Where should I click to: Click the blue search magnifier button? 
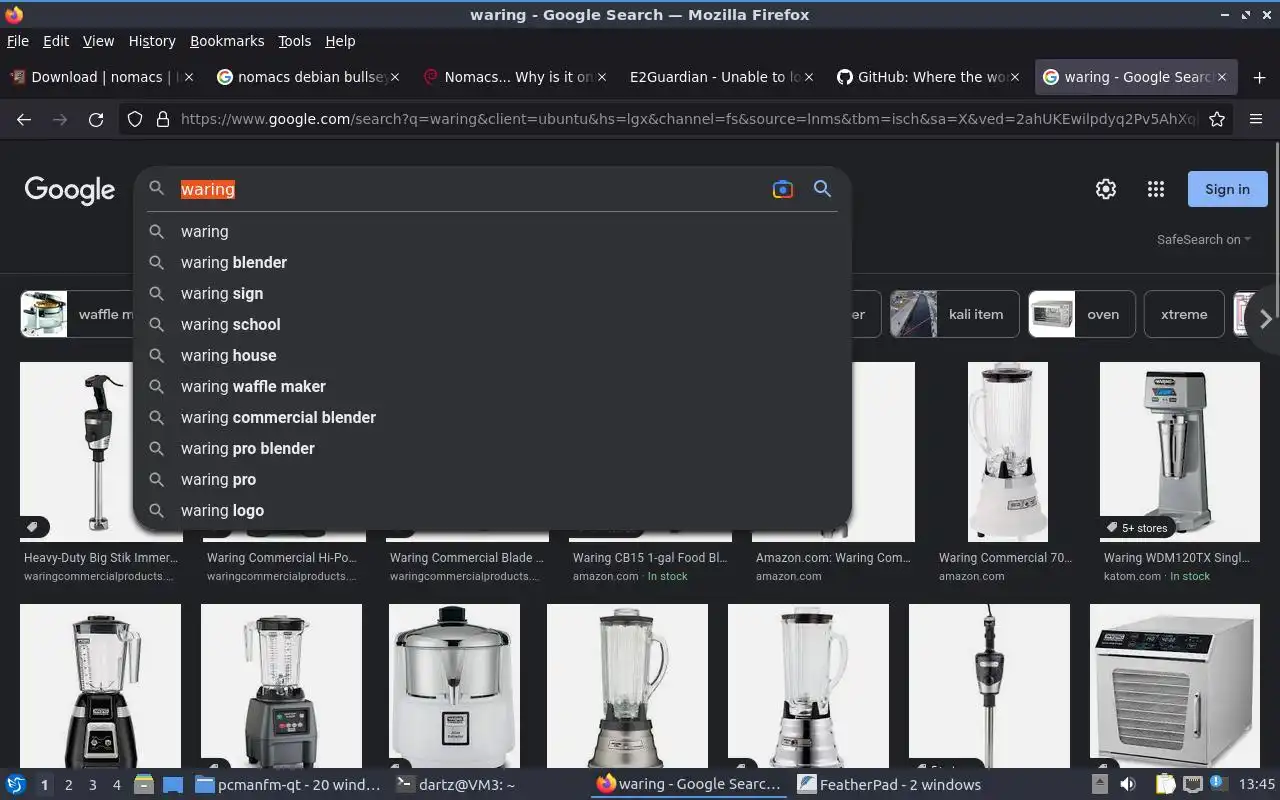822,189
